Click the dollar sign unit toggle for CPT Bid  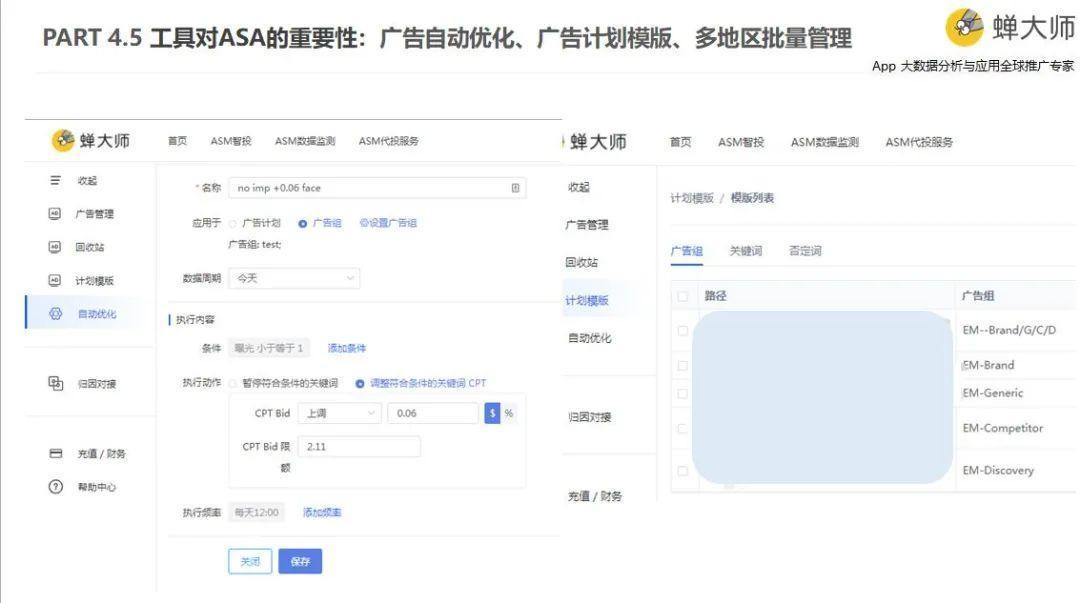click(492, 413)
